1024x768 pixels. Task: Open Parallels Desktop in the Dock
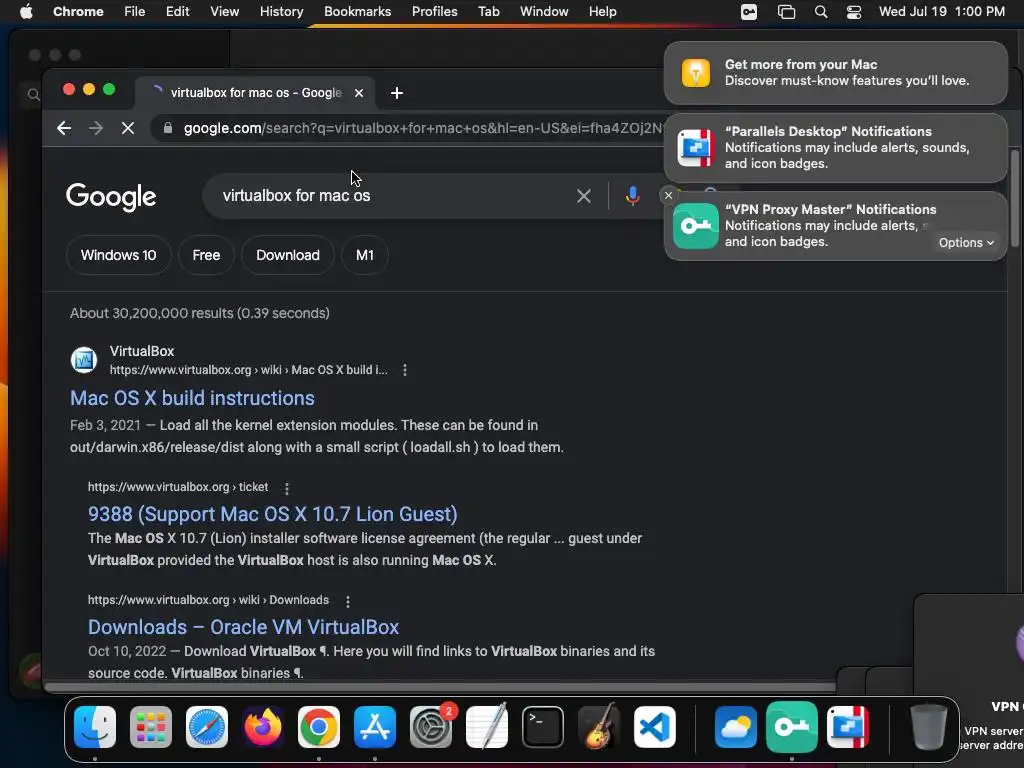(848, 726)
